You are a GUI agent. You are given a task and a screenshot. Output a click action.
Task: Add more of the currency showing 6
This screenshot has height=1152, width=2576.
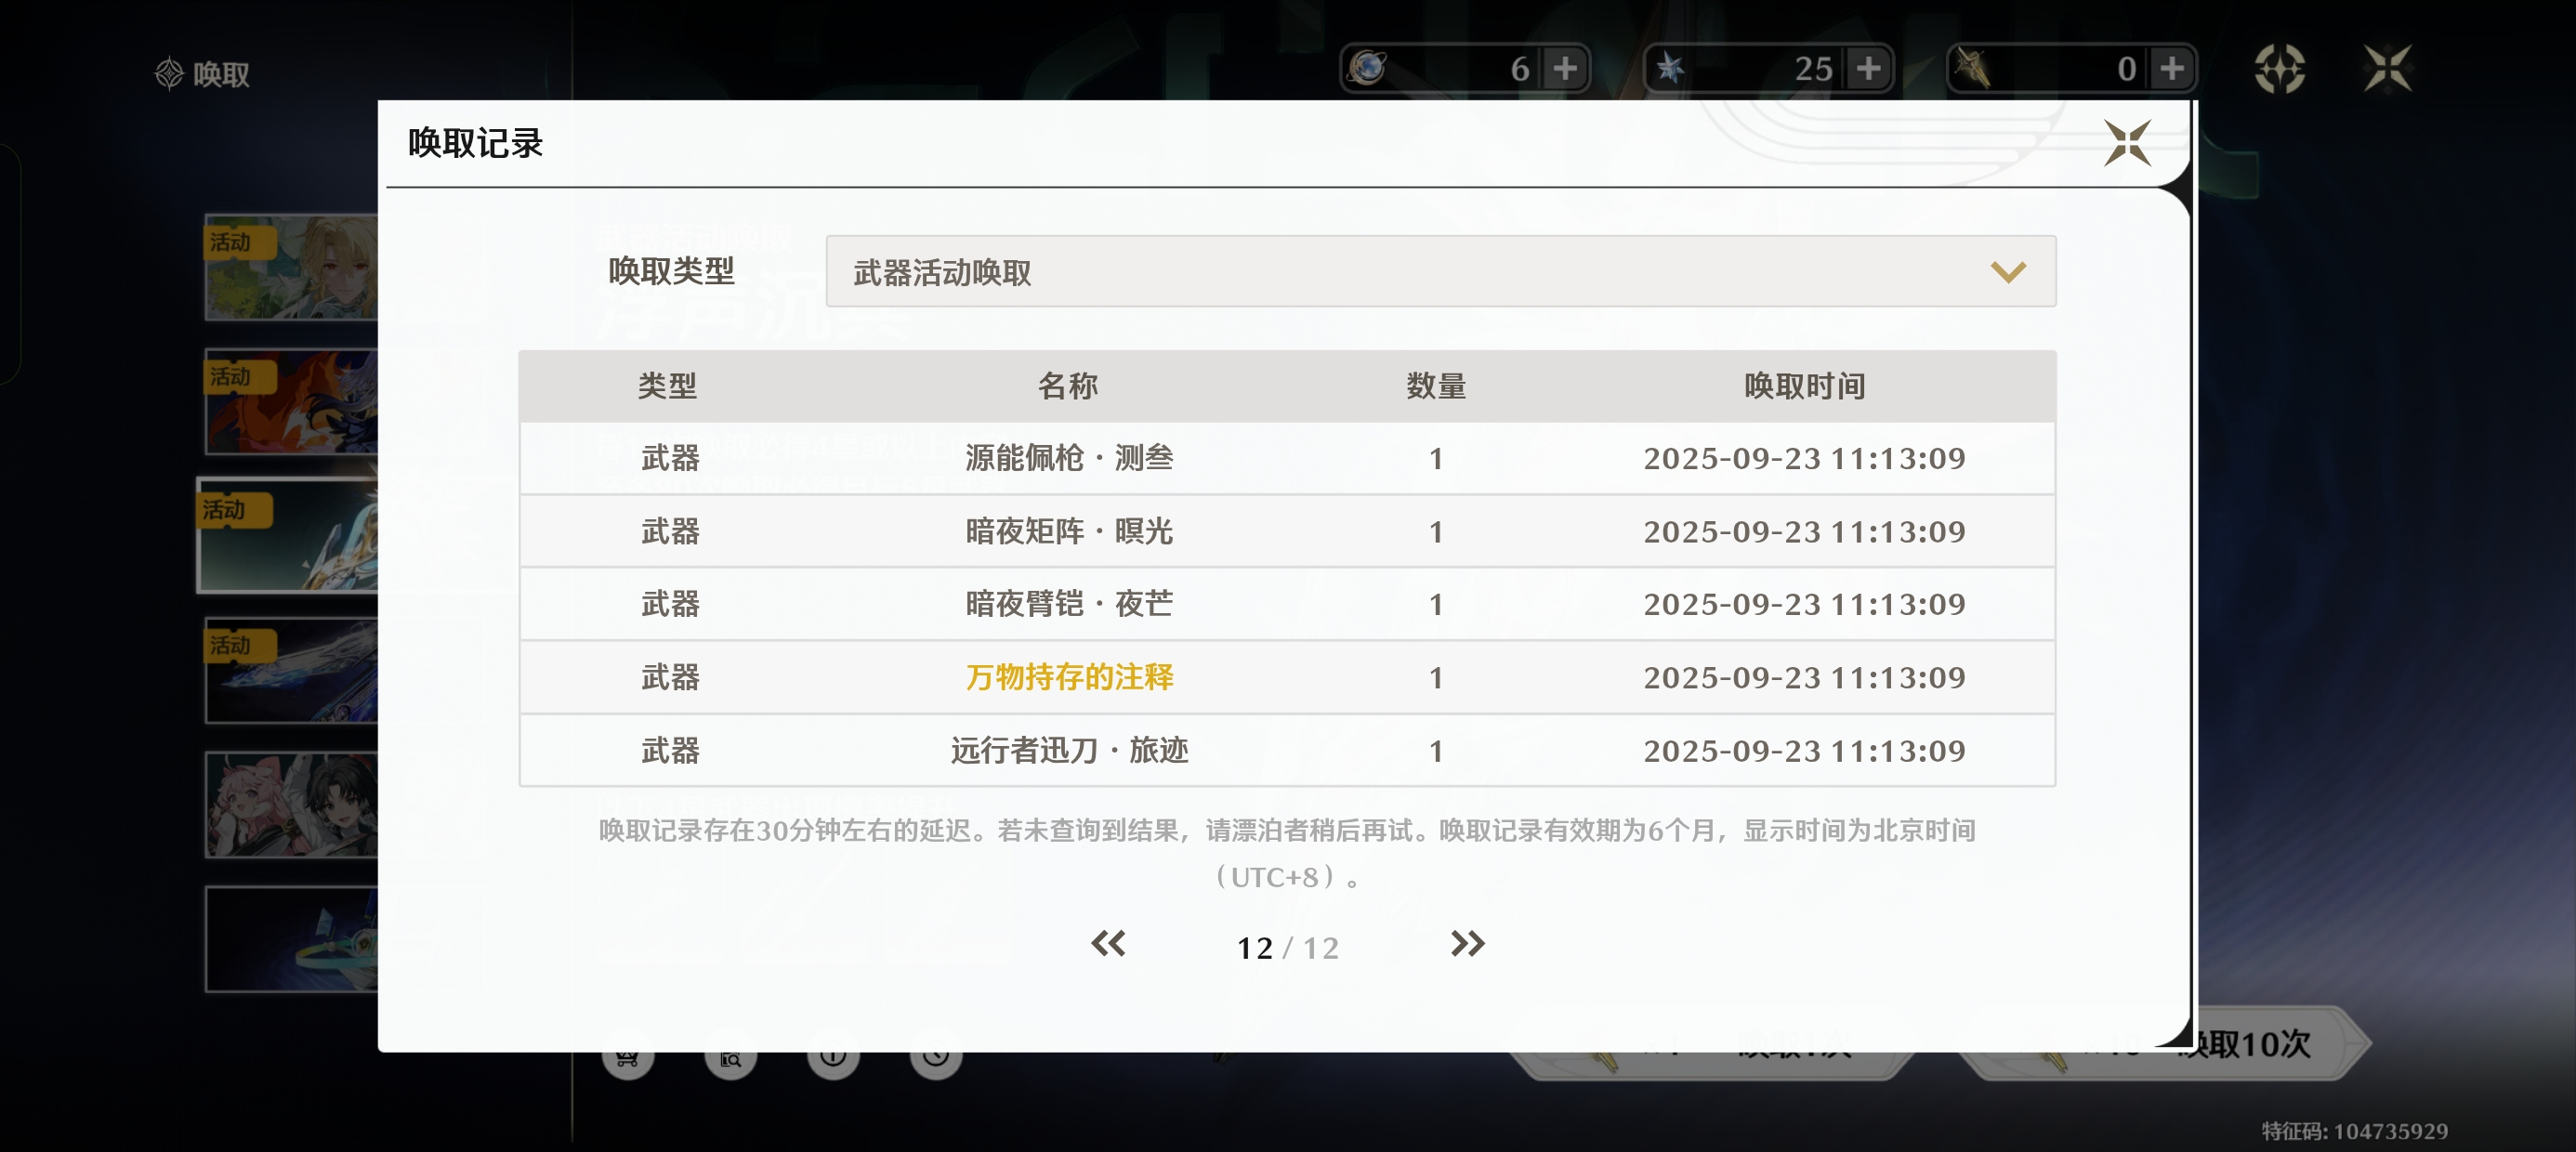click(x=1565, y=69)
